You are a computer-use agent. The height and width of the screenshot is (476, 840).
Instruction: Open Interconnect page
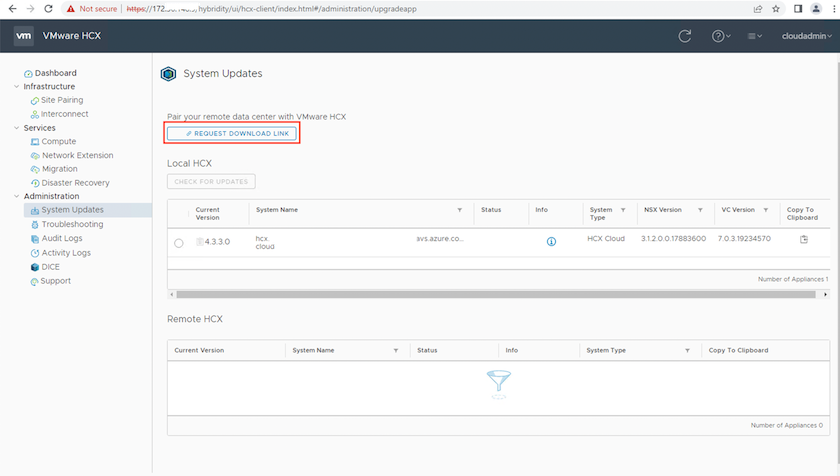tap(65, 114)
